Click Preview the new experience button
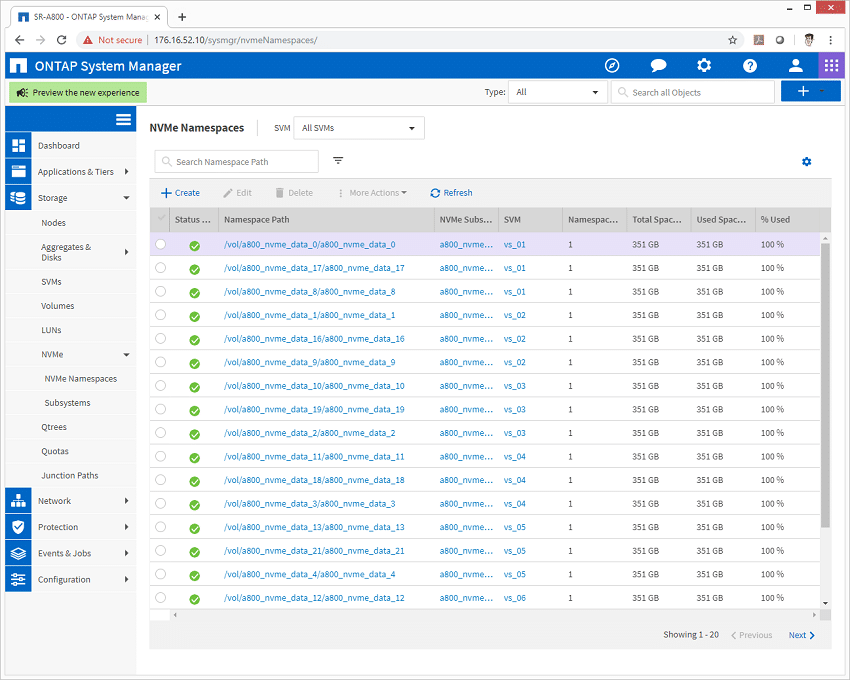 click(x=78, y=93)
